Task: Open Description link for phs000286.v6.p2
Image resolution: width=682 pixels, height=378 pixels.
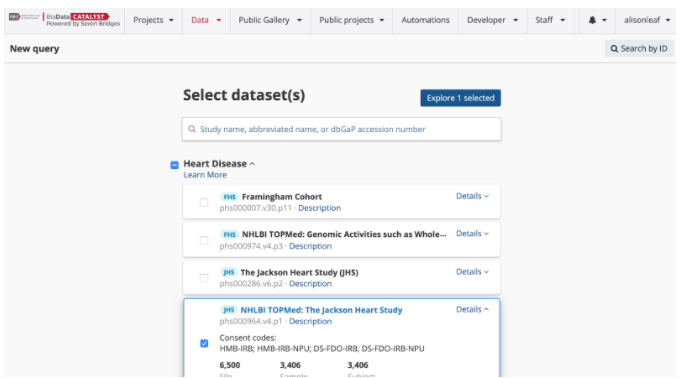Action: click(x=310, y=284)
